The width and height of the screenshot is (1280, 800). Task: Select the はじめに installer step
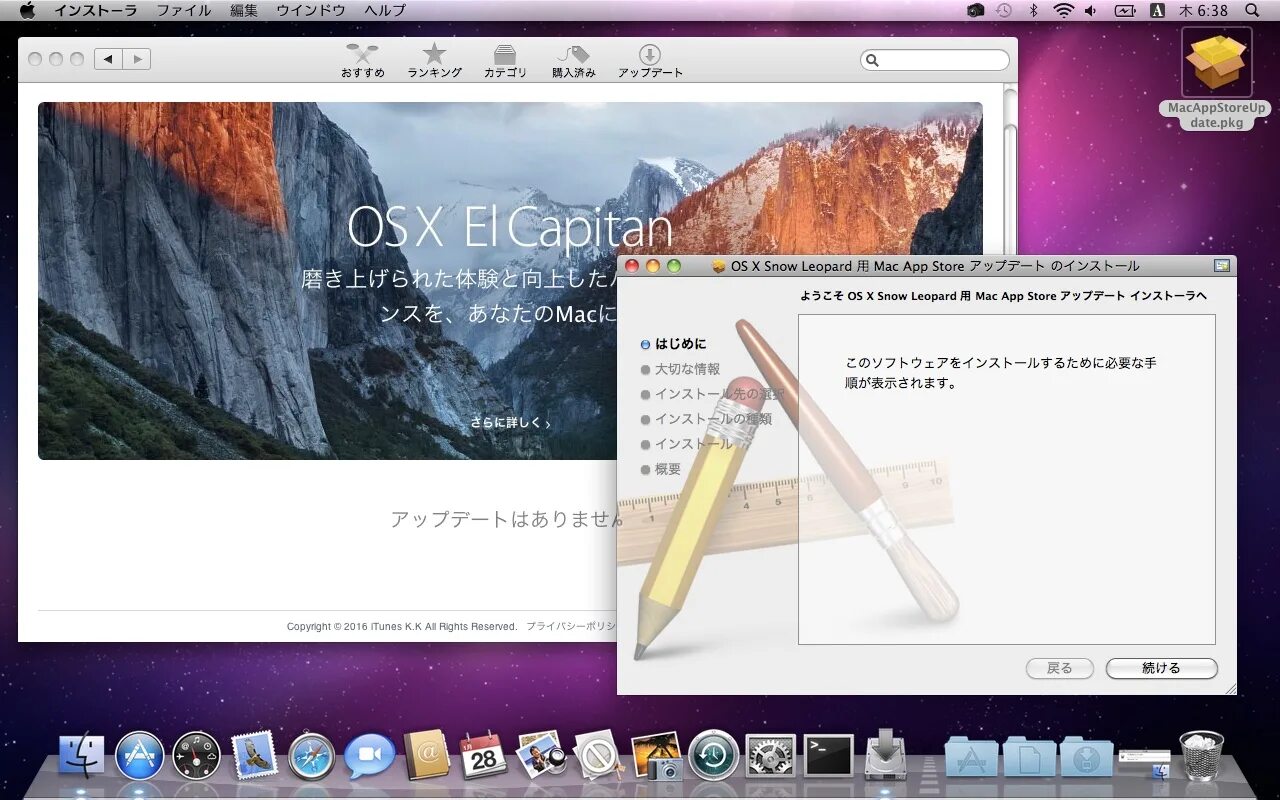673,344
